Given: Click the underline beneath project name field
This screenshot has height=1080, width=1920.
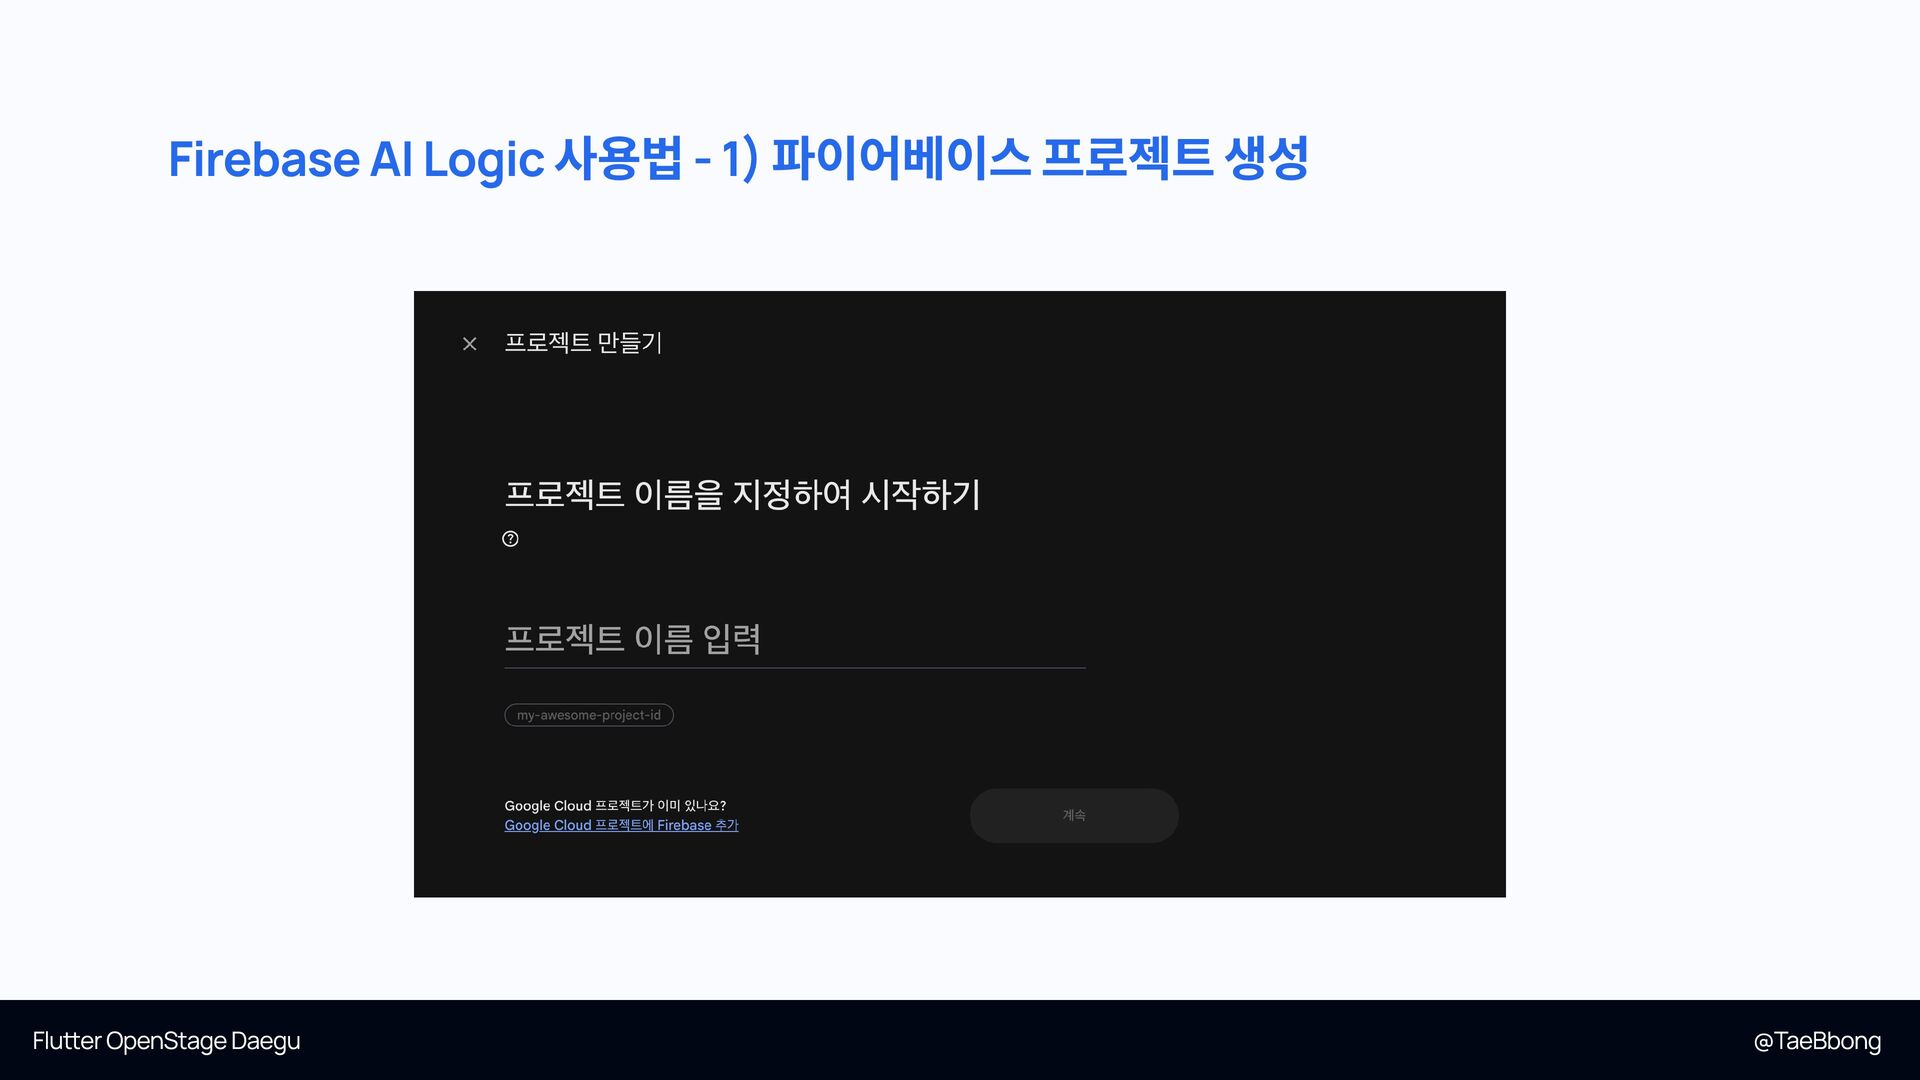Looking at the screenshot, I should tap(794, 667).
